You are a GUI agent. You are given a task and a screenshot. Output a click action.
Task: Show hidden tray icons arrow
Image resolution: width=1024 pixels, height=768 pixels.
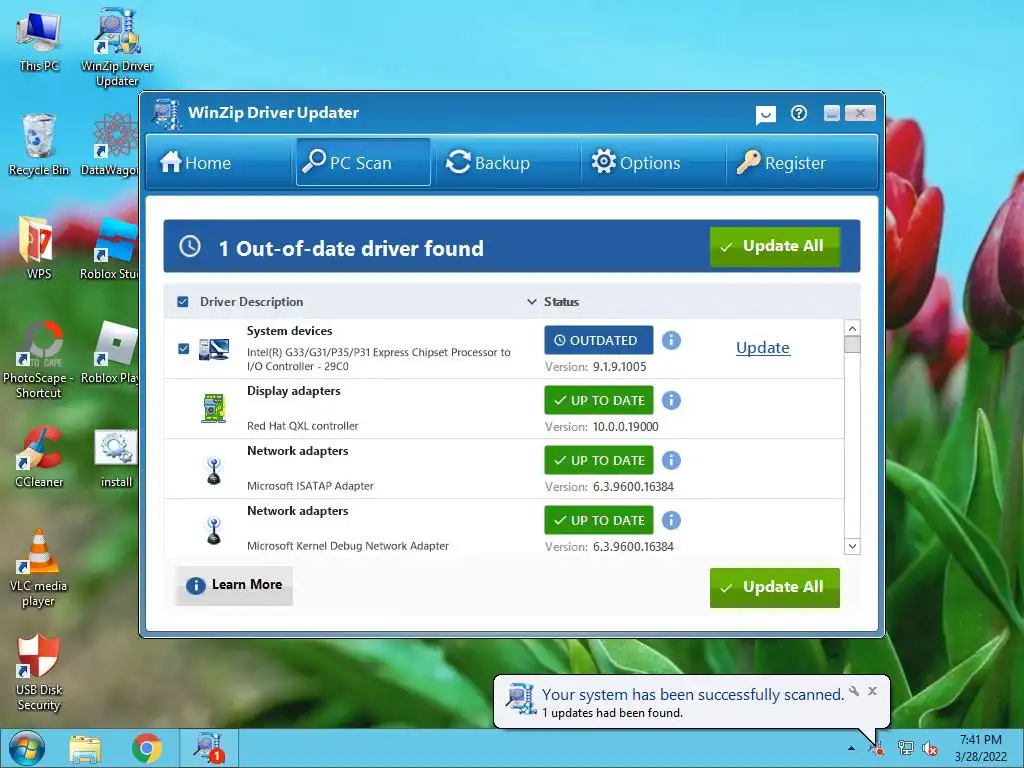pos(851,748)
